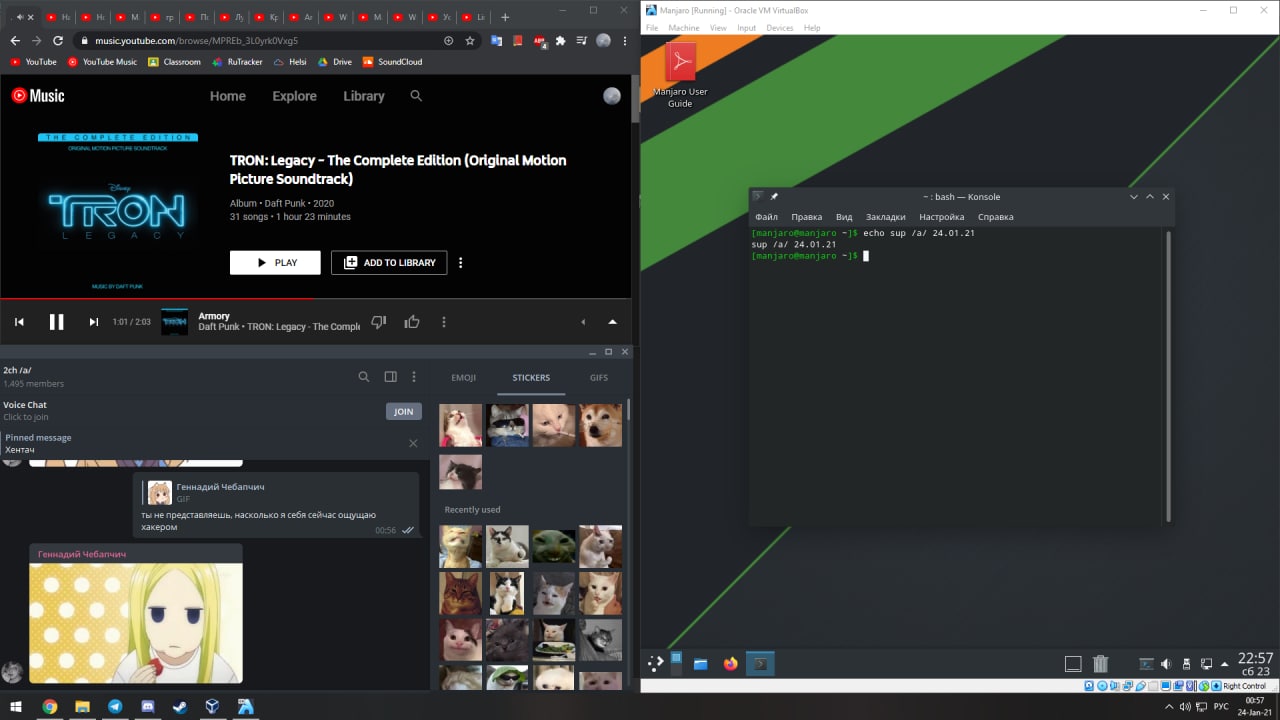
Task: Open the Manjaro User Guide desktop icon
Action: pos(680,77)
